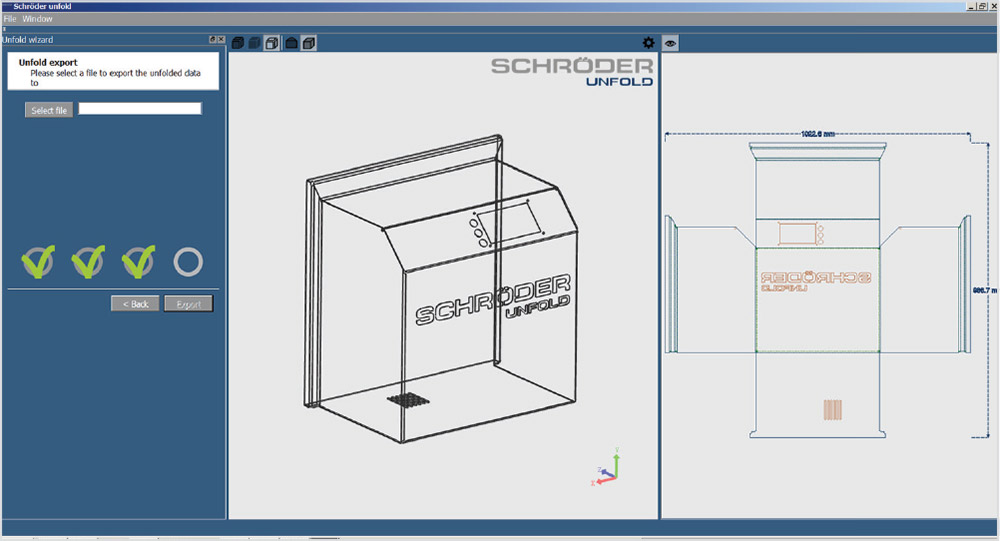The width and height of the screenshot is (1000, 541).
Task: Restore the Schröder unfold window
Action: pyautogui.click(x=982, y=6)
